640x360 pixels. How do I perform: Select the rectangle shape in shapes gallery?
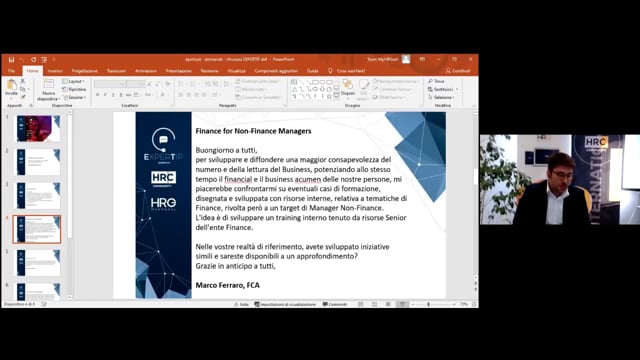[x=316, y=82]
